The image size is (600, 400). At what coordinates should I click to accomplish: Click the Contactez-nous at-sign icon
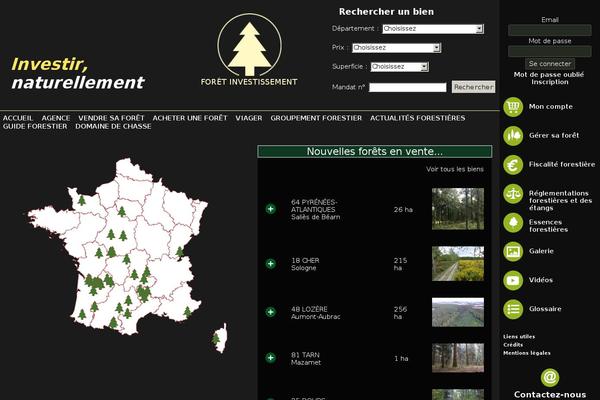tap(550, 377)
